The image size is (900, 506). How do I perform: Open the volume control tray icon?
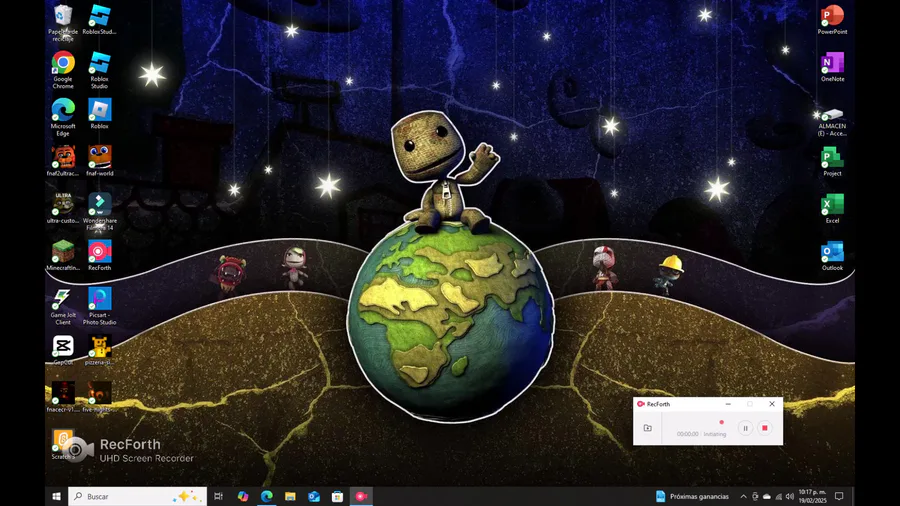pos(789,496)
